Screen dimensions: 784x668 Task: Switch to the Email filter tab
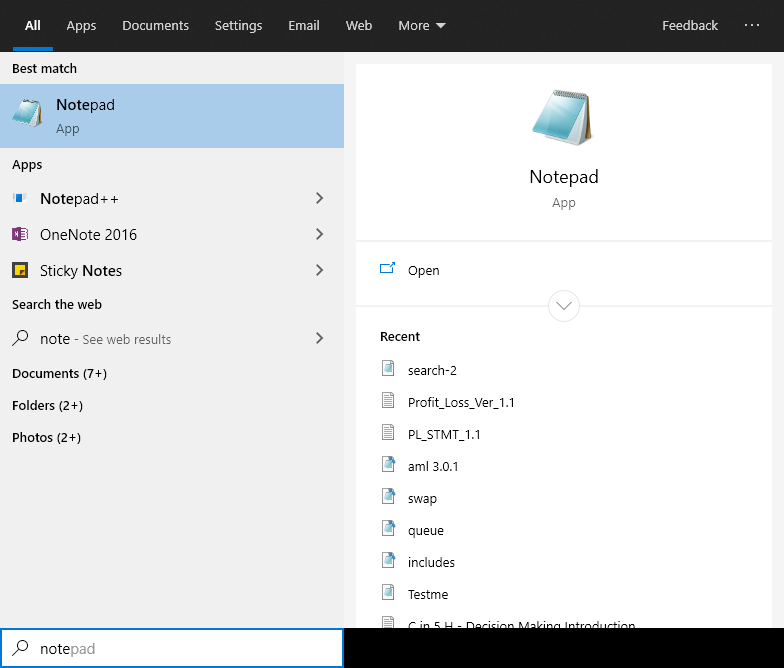[x=304, y=26]
